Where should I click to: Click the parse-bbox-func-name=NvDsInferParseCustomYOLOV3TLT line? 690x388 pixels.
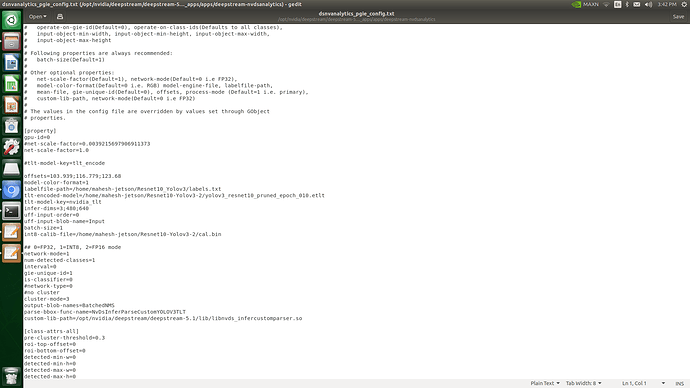[105, 312]
